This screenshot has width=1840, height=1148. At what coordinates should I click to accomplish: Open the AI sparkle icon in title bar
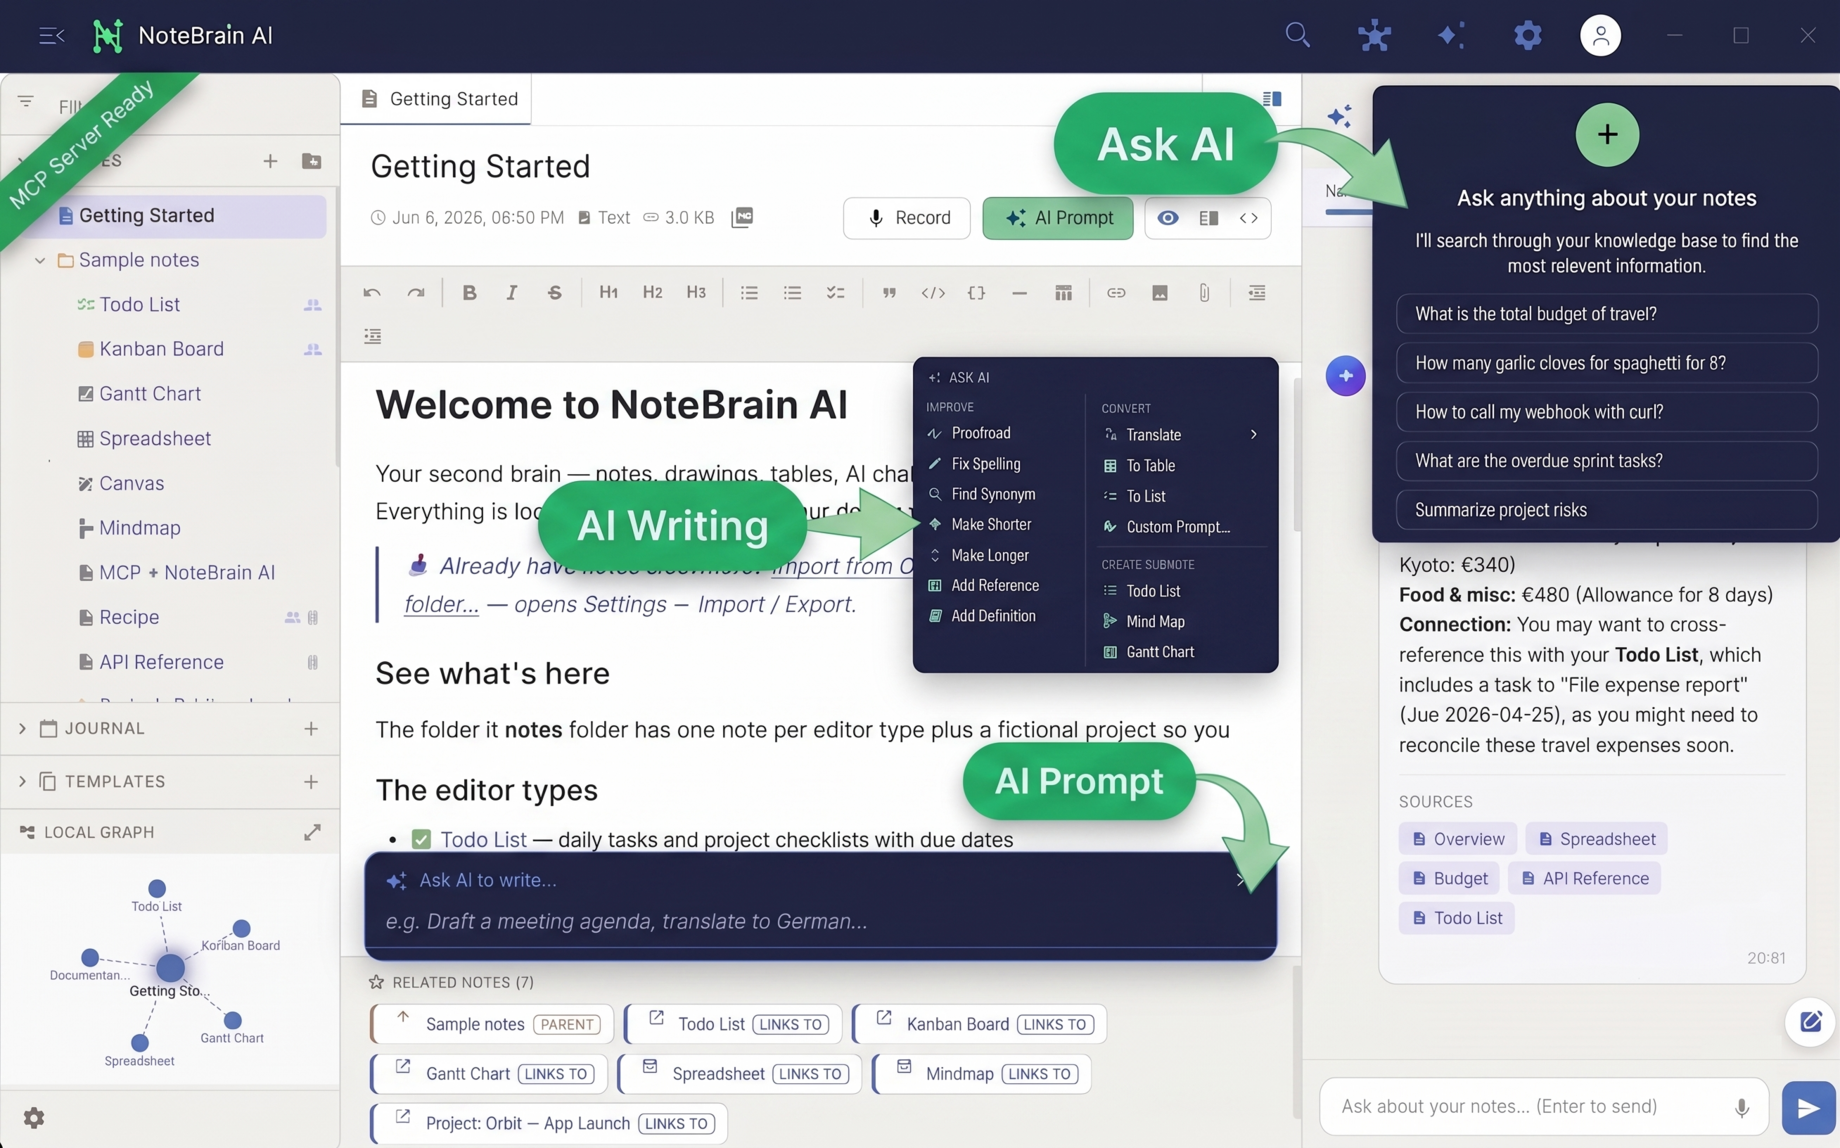point(1450,35)
